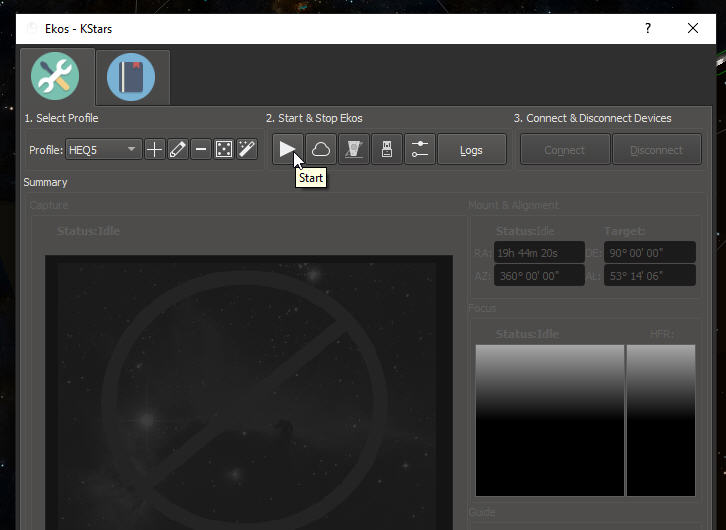Open the window help question mark
This screenshot has width=726, height=530.
tap(648, 28)
